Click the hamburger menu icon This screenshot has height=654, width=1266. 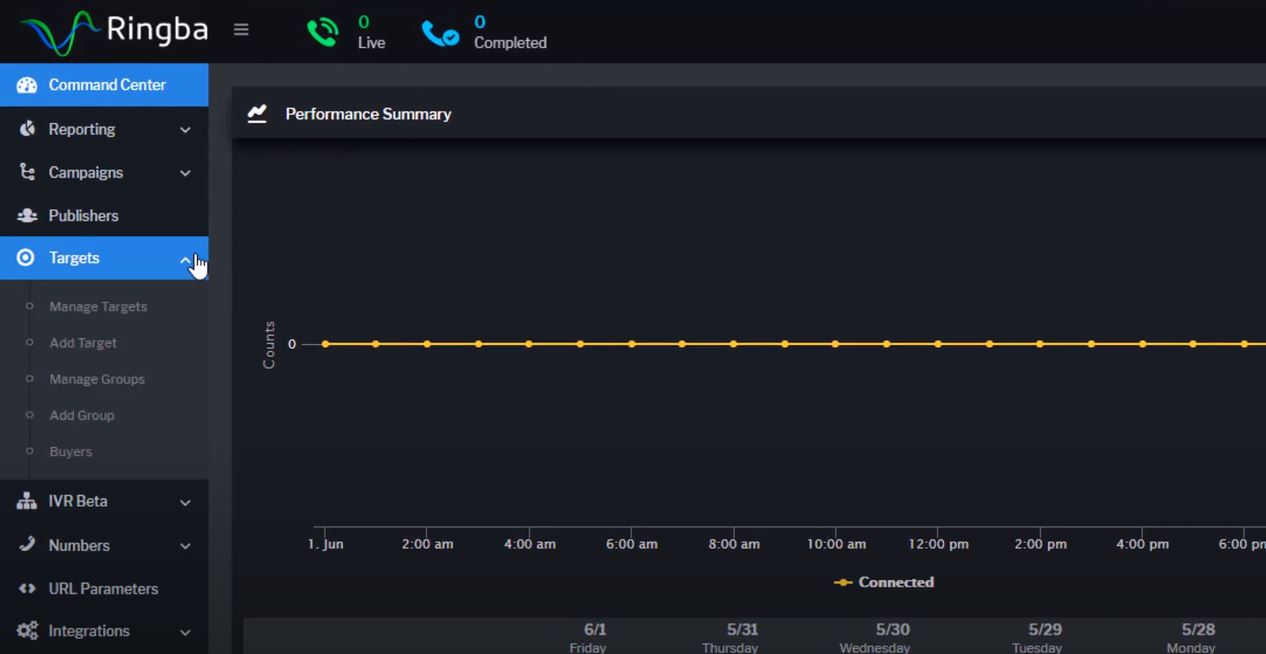tap(241, 30)
